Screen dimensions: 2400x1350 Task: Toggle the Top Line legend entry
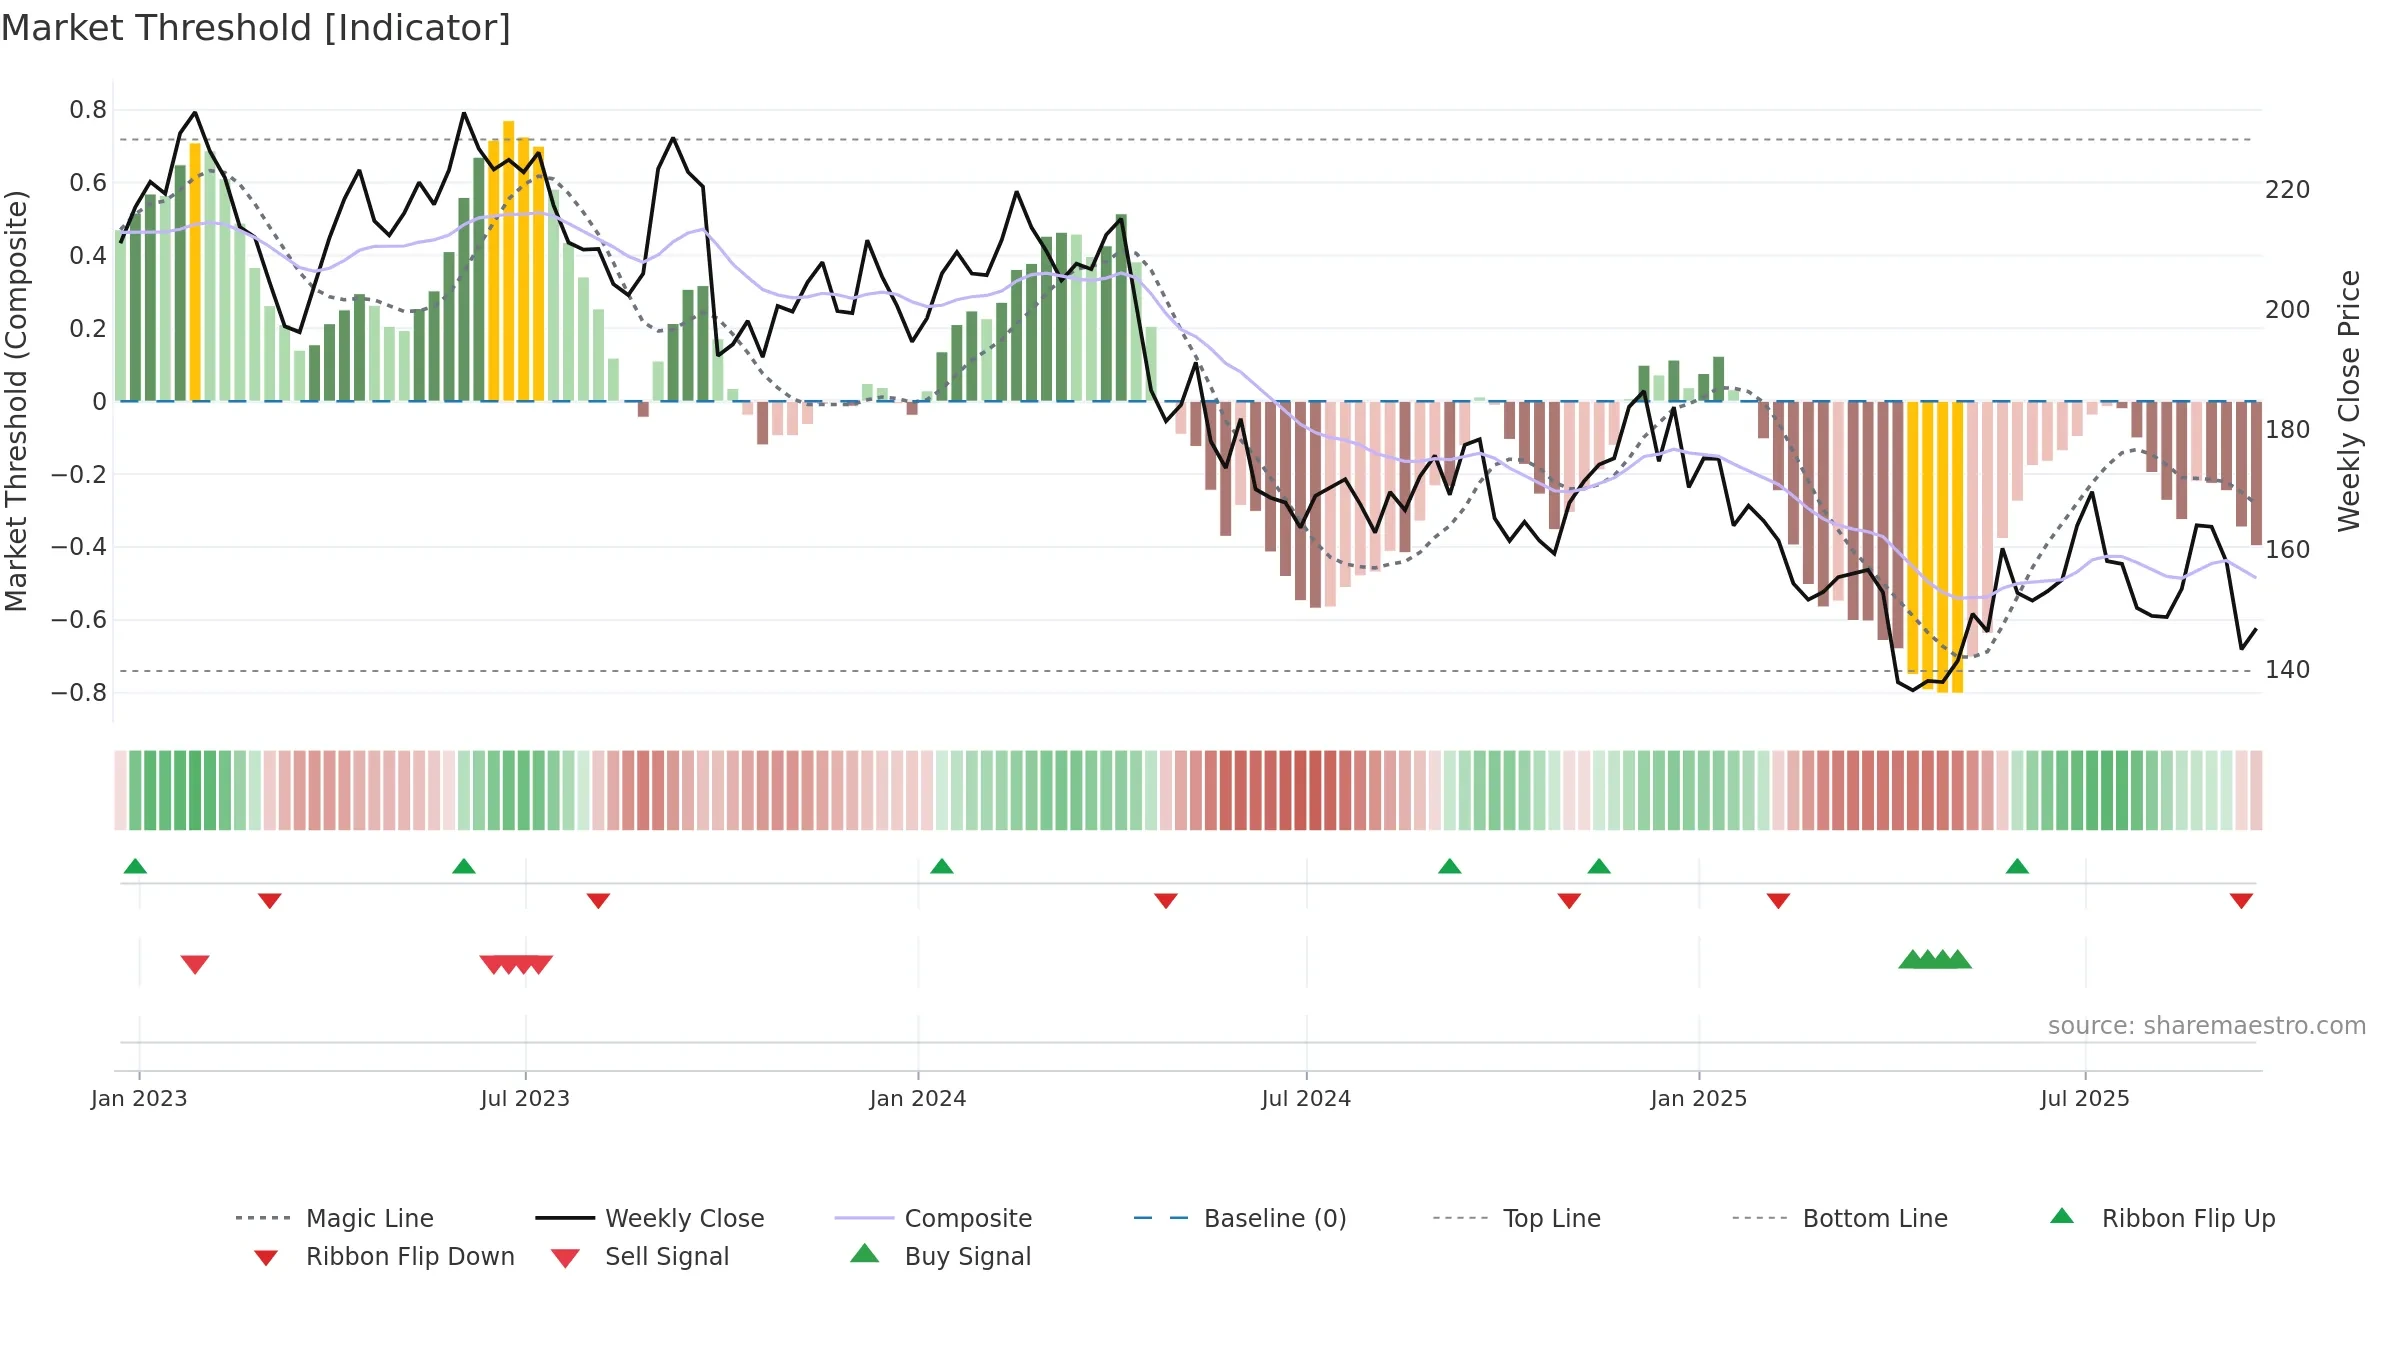click(1517, 1218)
